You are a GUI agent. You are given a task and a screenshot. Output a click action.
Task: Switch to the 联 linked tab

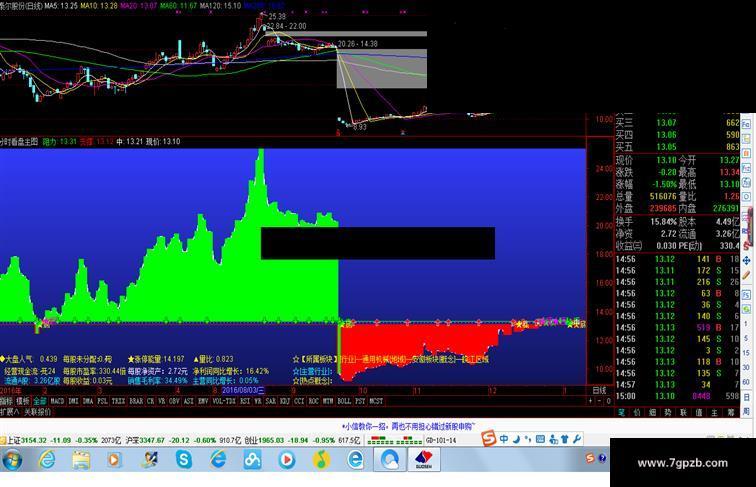click(683, 413)
